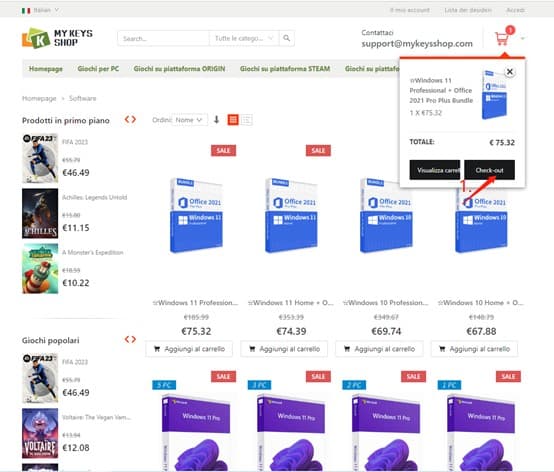Expand the cart dropdown arrow beside cart
554x472 pixels.
point(522,39)
